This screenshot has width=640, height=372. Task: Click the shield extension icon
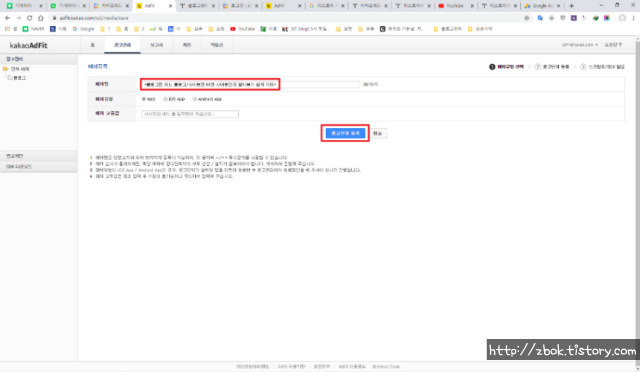pyautogui.click(x=562, y=18)
